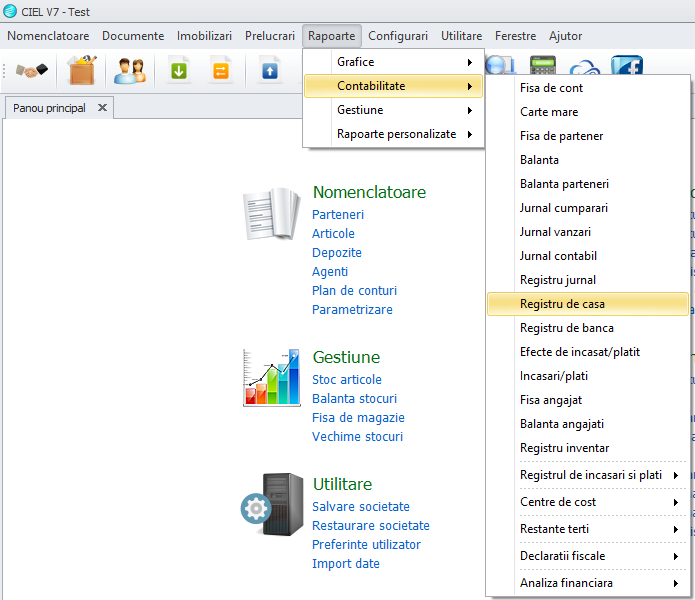This screenshot has height=600, width=695.
Task: Open Jurnal cumparari report
Action: [588, 208]
